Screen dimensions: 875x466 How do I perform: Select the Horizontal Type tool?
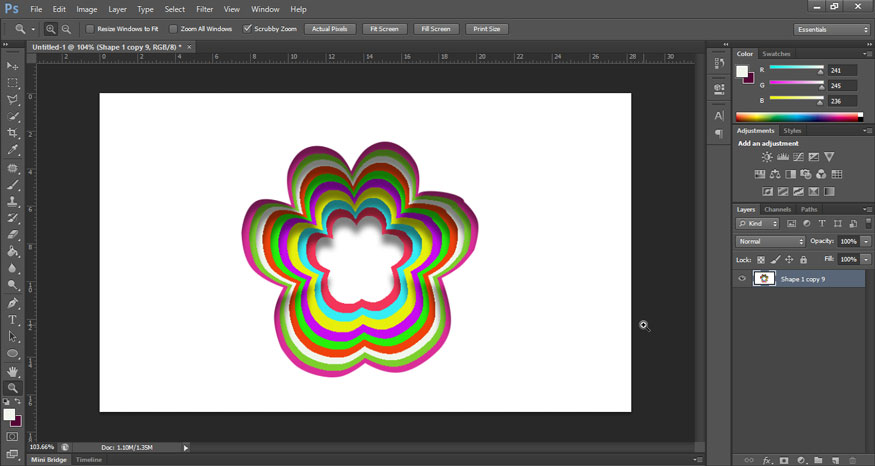13,319
